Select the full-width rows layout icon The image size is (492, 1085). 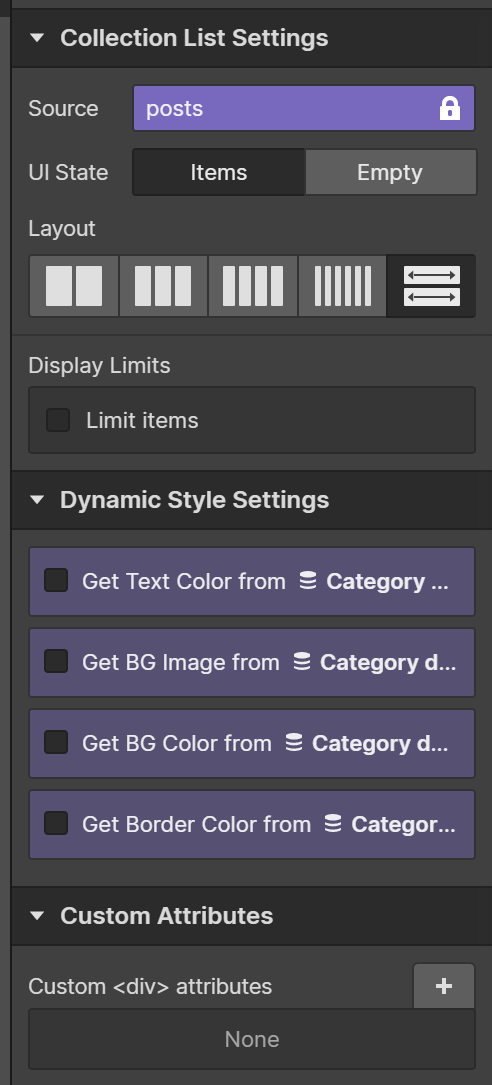pos(431,286)
